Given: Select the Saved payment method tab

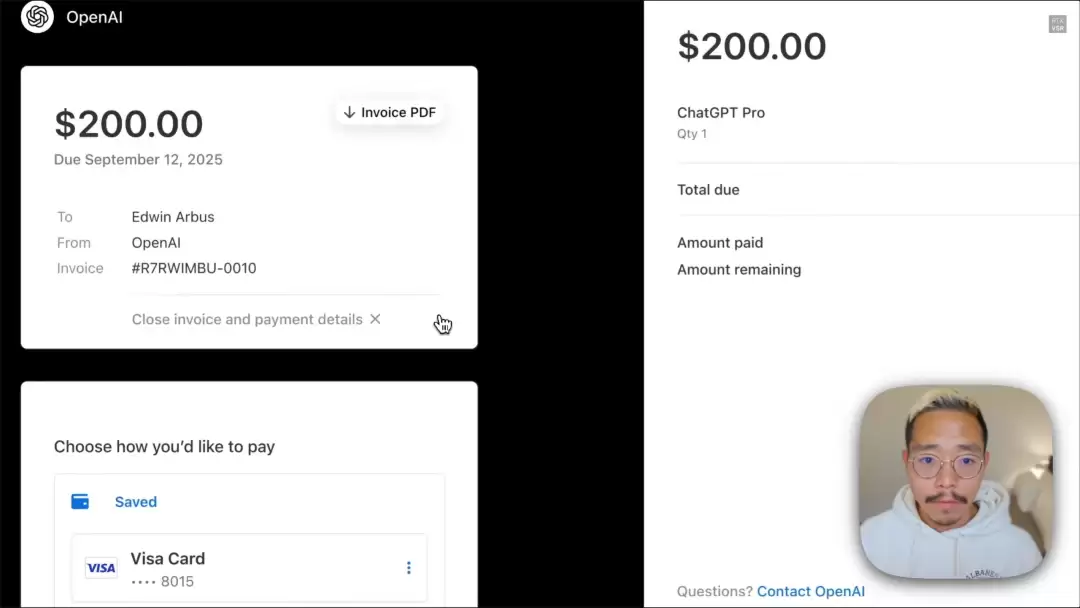Looking at the screenshot, I should click(x=135, y=502).
